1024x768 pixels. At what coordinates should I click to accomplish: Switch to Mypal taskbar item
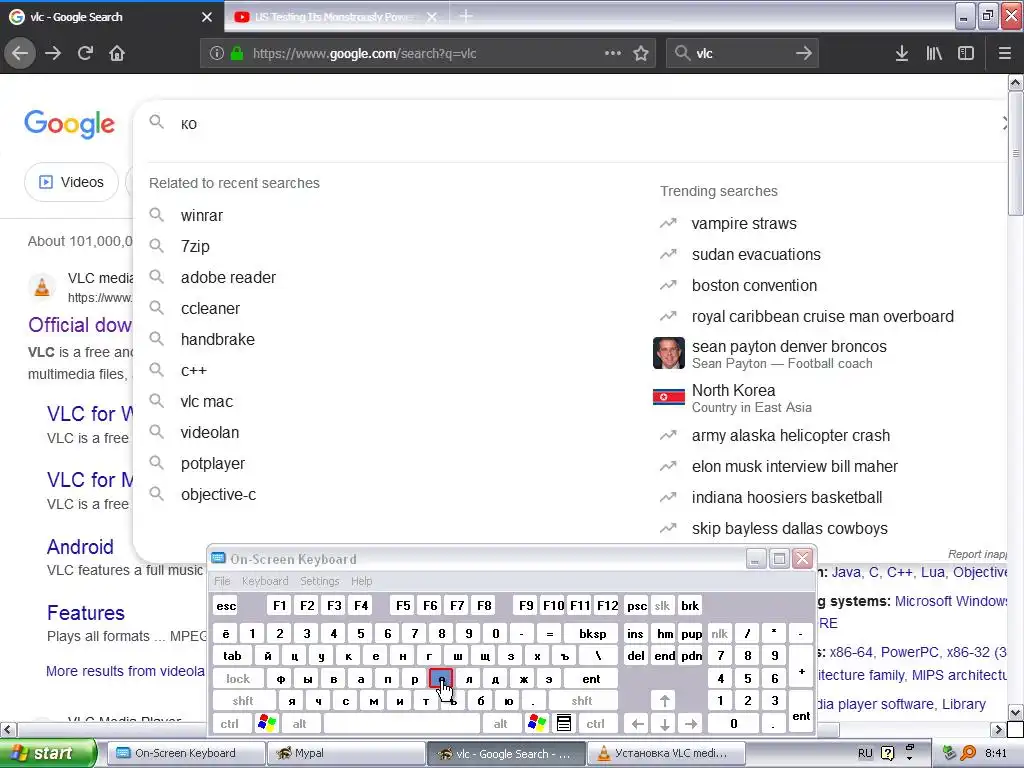(x=345, y=753)
